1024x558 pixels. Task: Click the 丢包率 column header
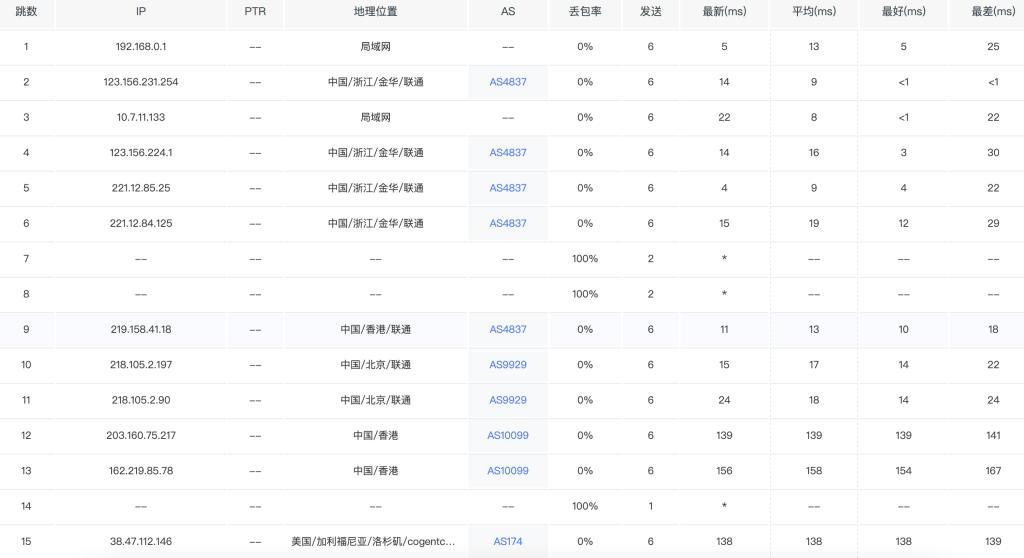[584, 11]
